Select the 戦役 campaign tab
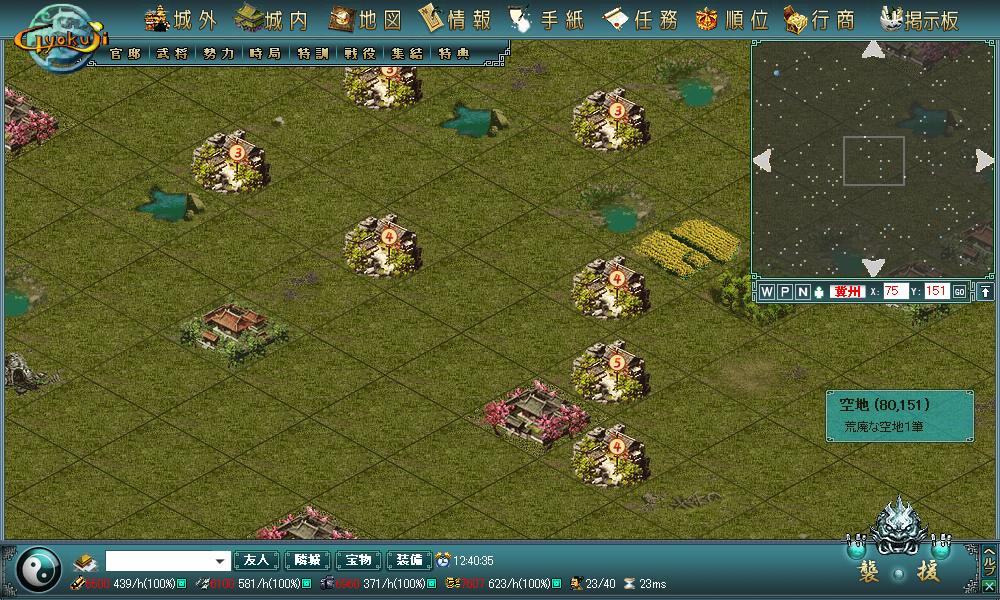Screen dimensions: 1000x600 pos(360,54)
